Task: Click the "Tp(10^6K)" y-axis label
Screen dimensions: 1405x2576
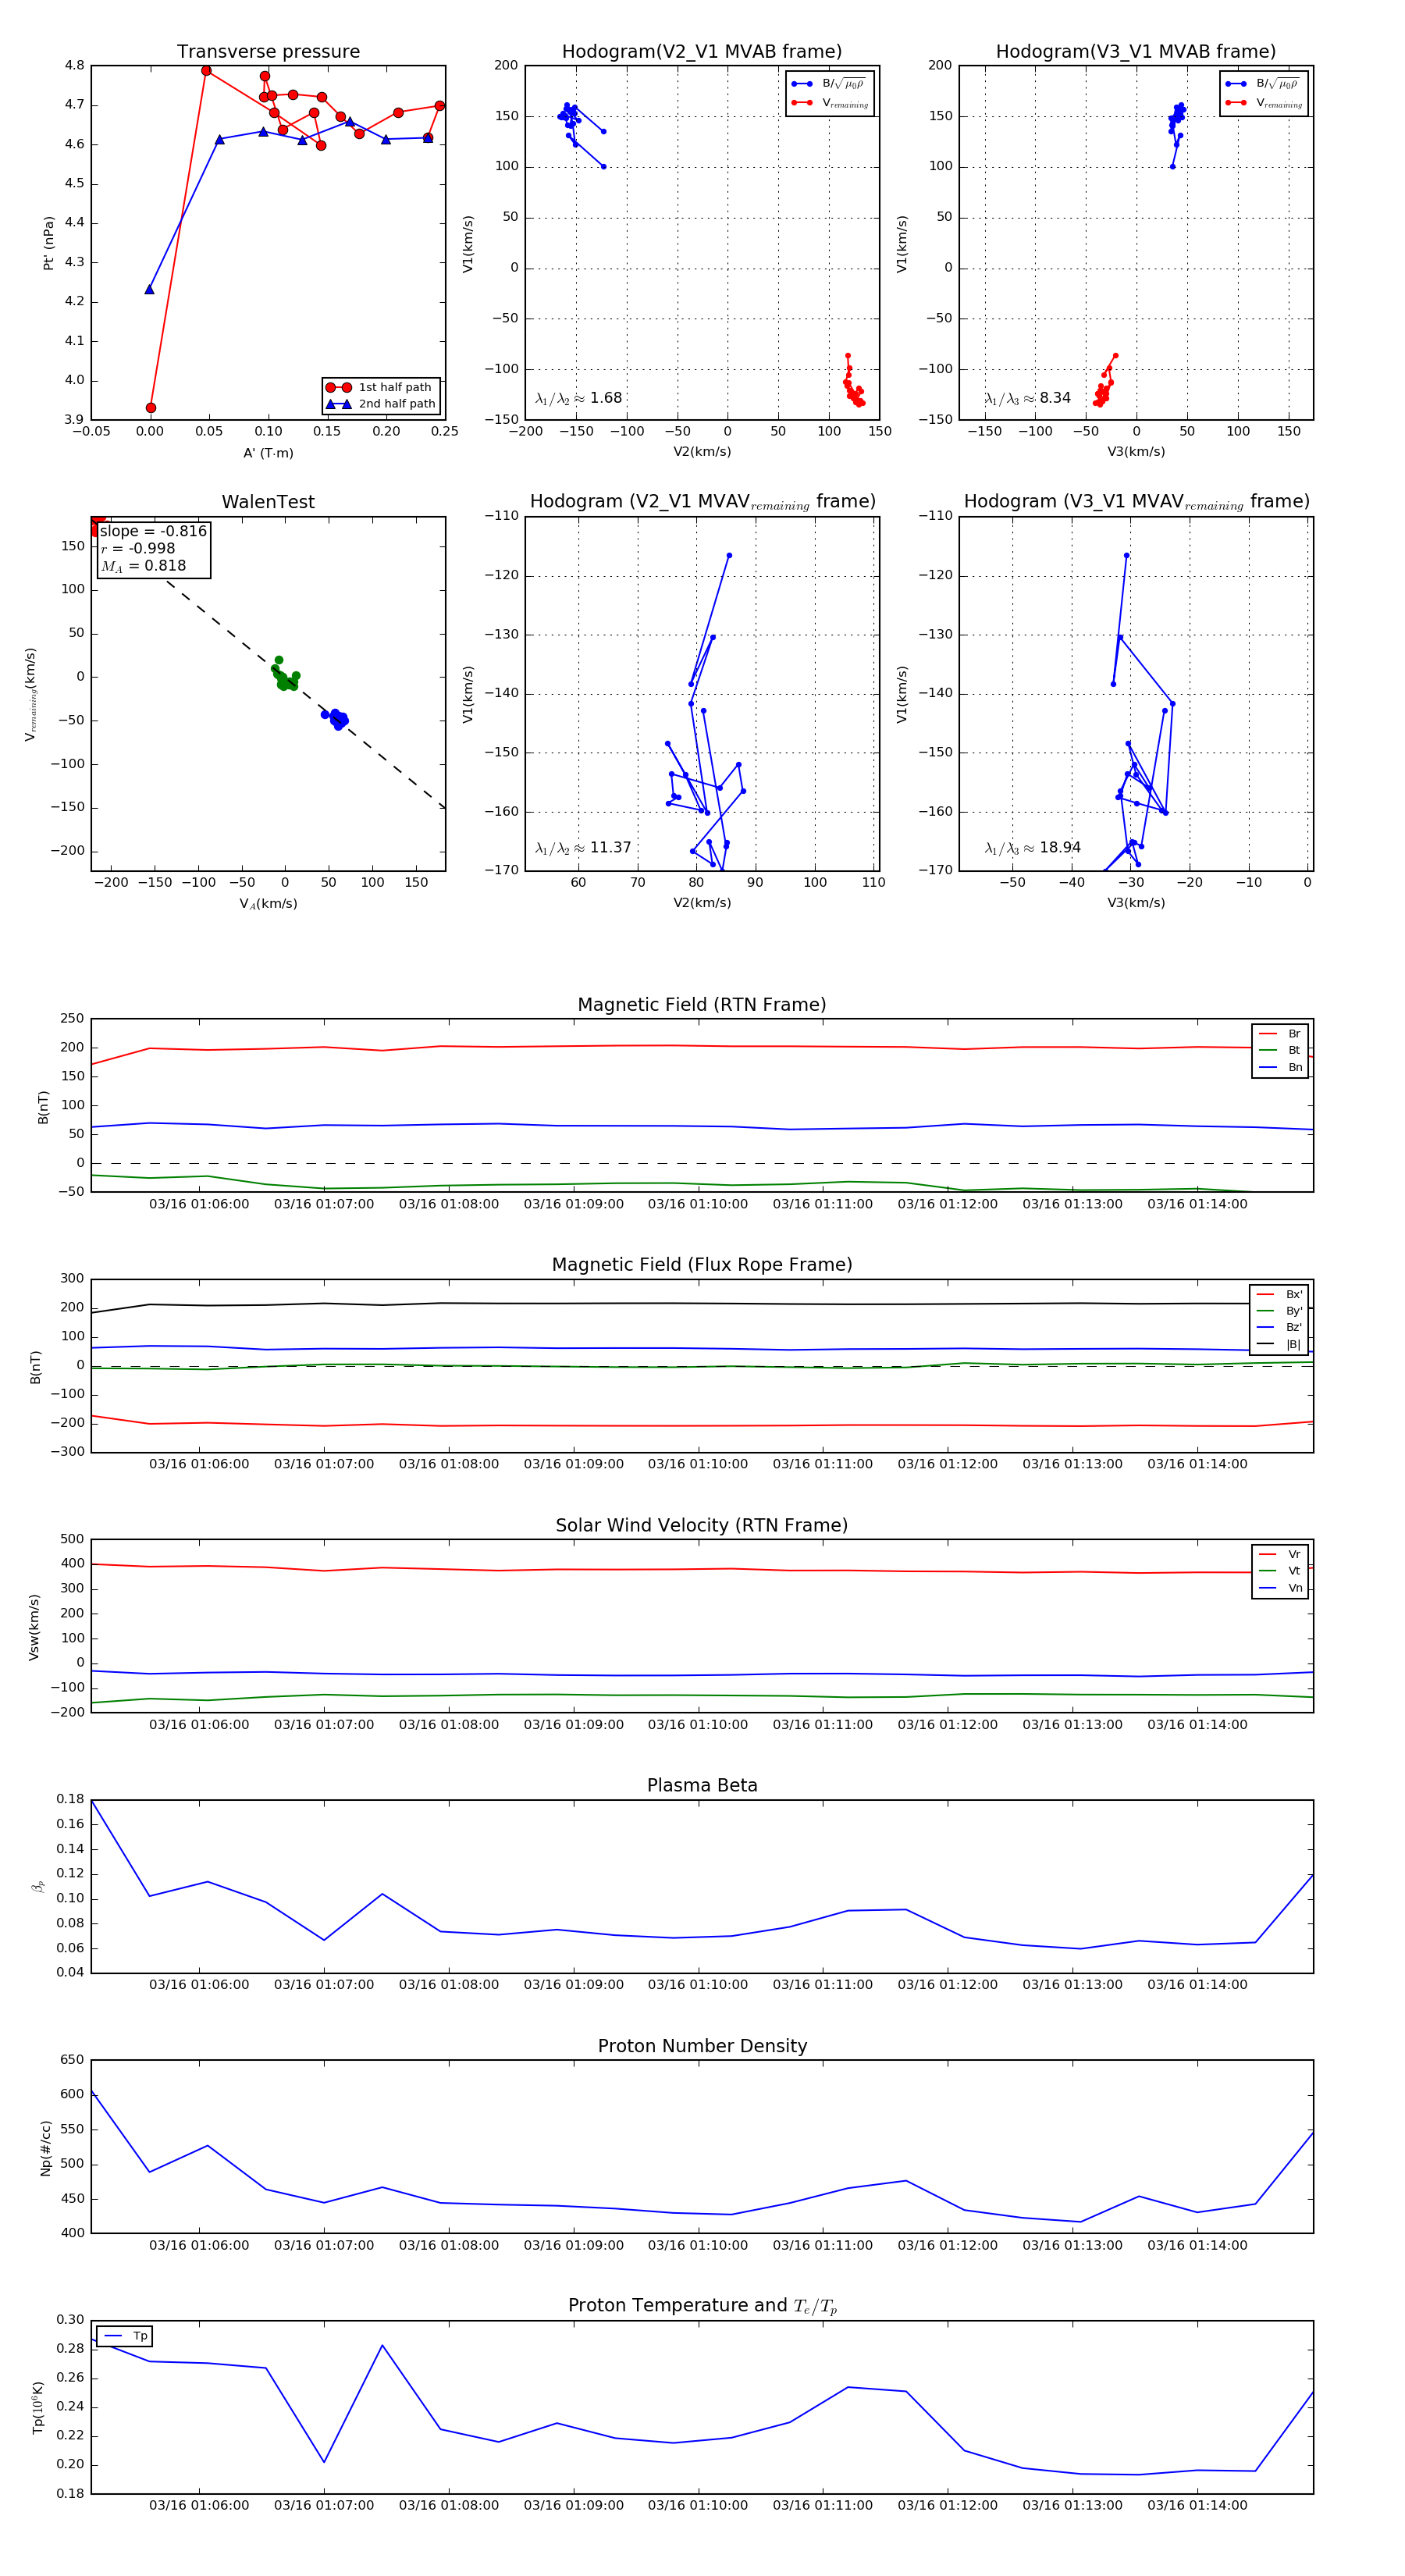Action: [x=38, y=2407]
